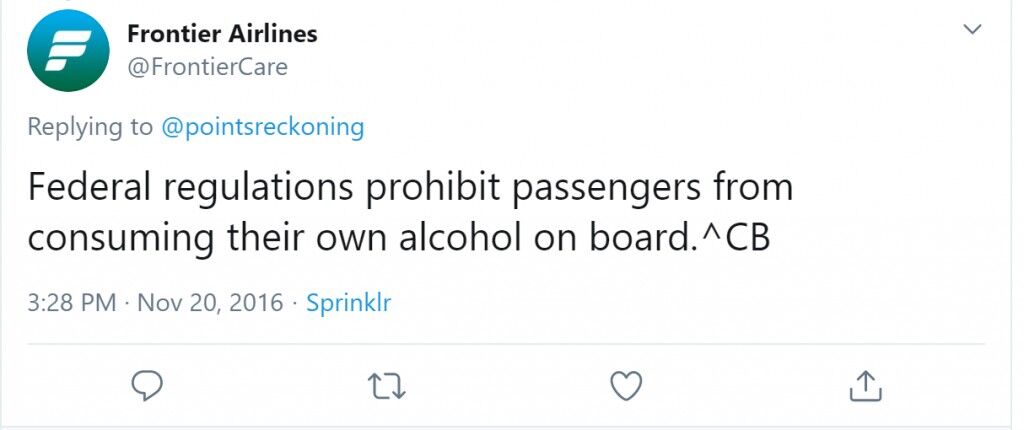Click the white F logo inside the avatar
This screenshot has height=430, width=1024.
tap(68, 50)
